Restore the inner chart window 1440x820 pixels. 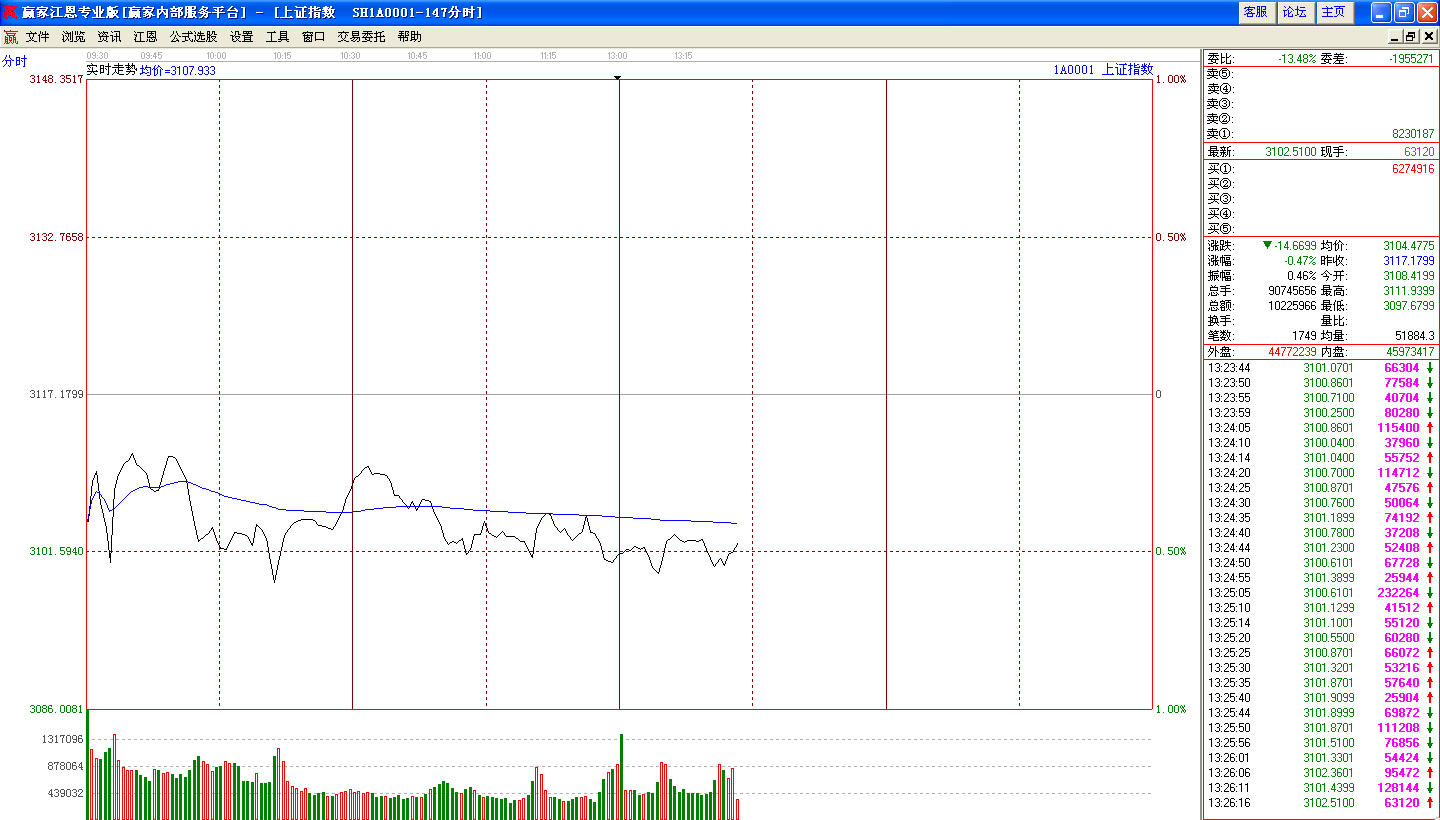(x=1411, y=37)
